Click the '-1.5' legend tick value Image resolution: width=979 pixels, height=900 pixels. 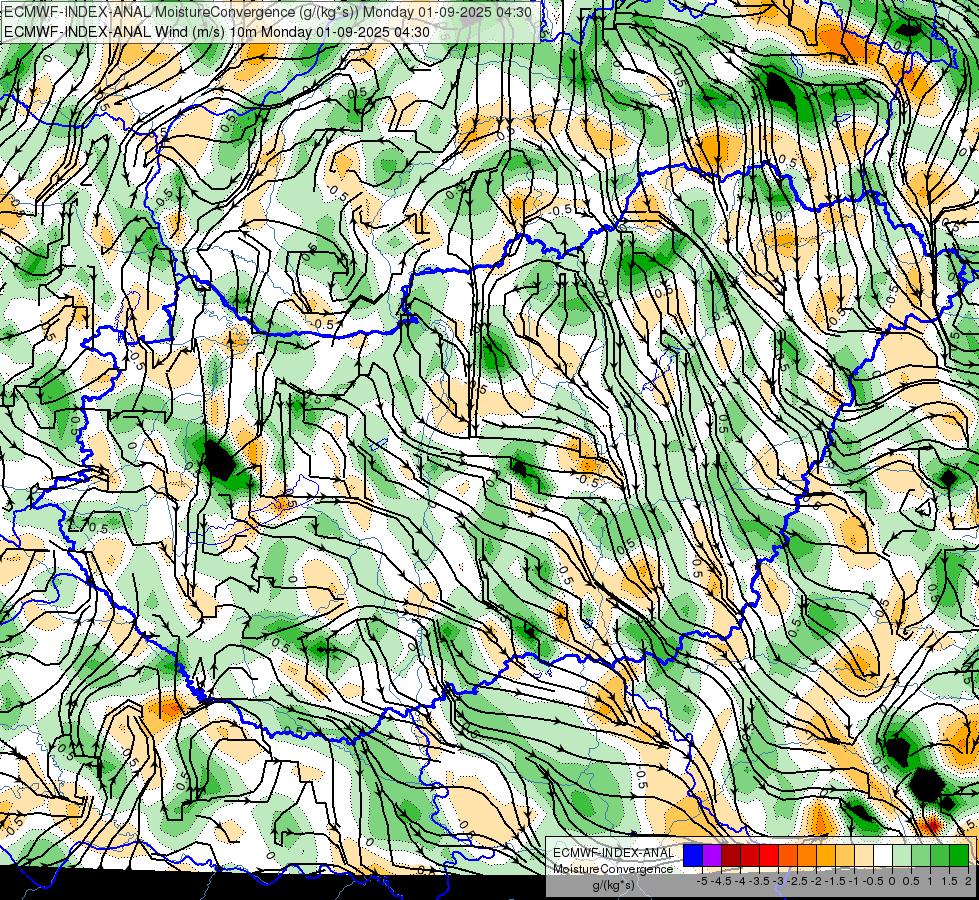tap(835, 881)
